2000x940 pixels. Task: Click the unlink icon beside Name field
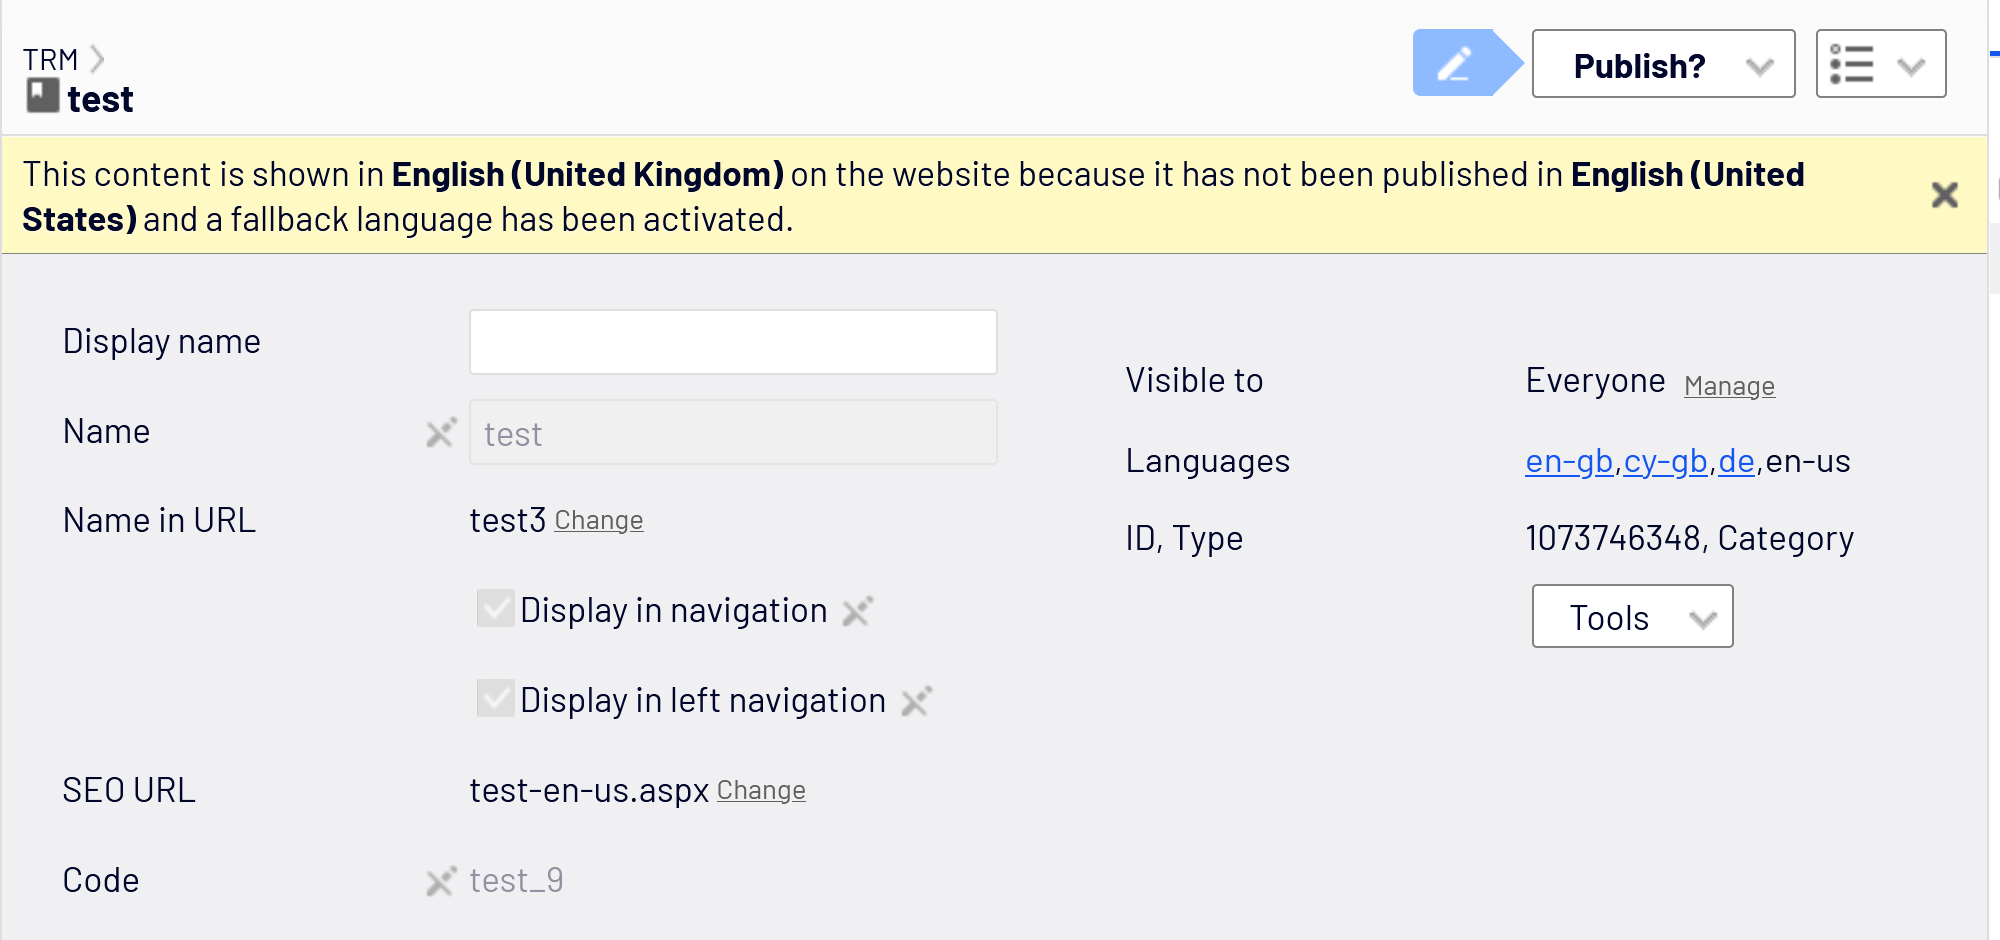[441, 433]
